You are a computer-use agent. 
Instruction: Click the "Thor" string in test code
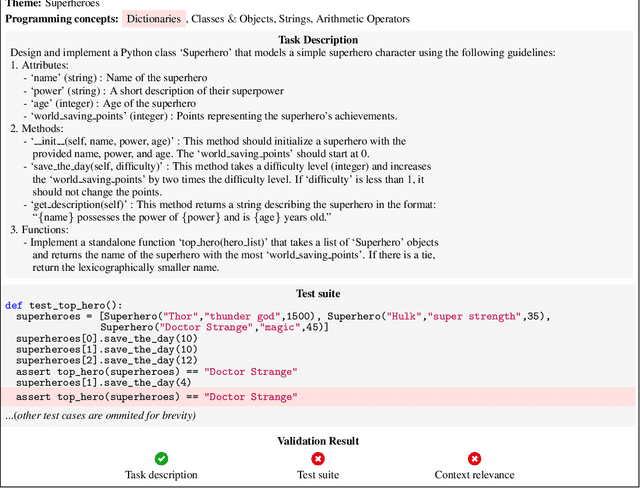pos(180,317)
